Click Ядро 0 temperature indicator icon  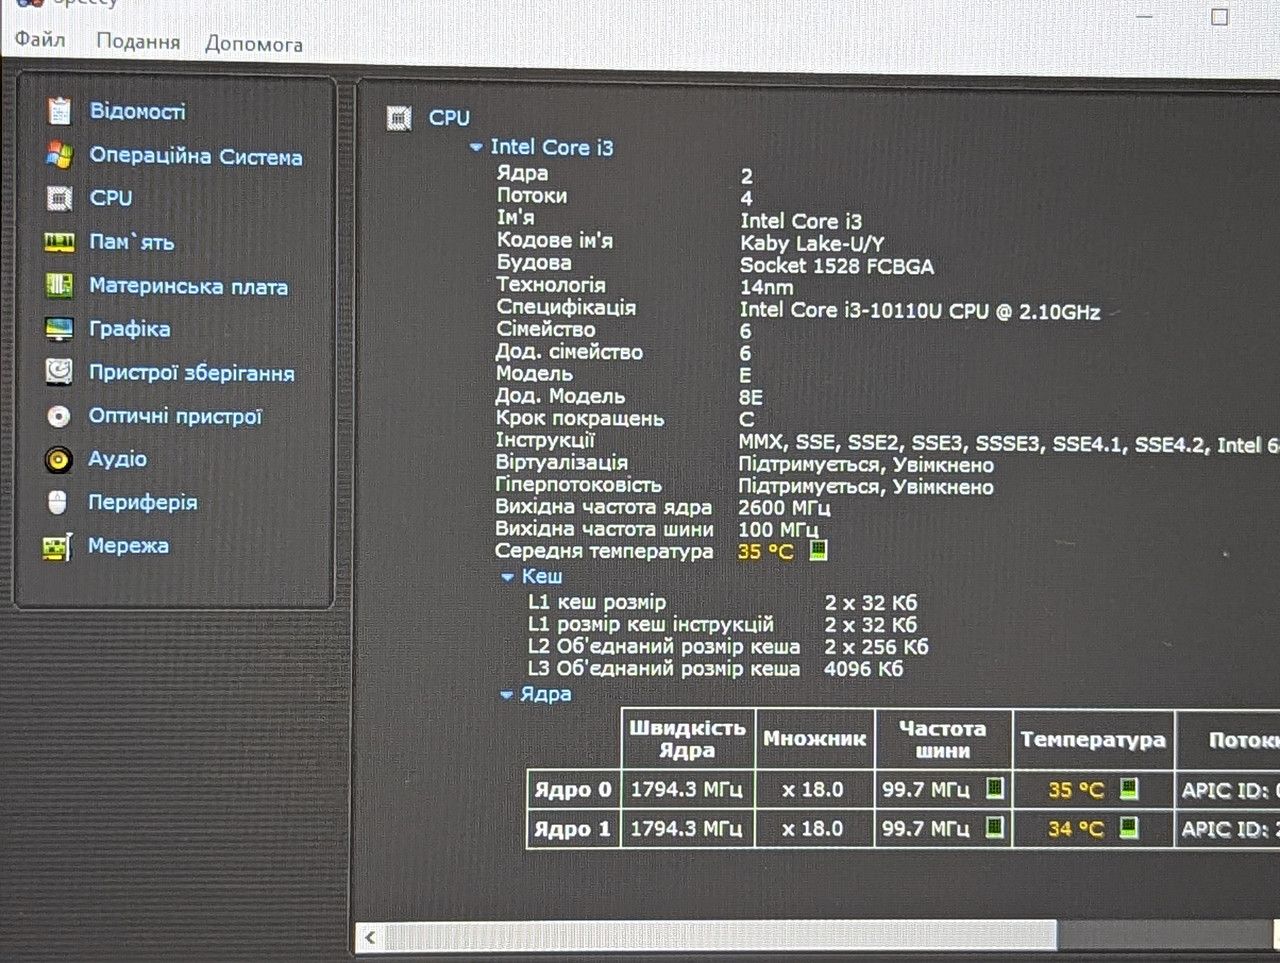(x=1129, y=788)
